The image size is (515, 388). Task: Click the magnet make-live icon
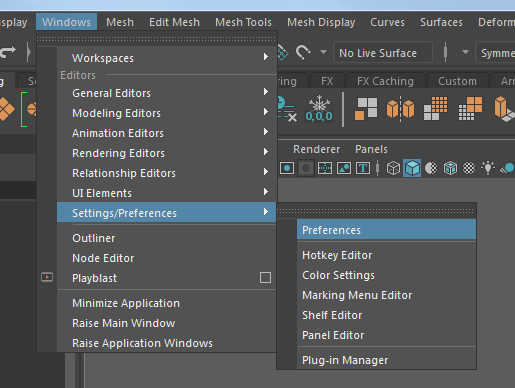(x=303, y=52)
